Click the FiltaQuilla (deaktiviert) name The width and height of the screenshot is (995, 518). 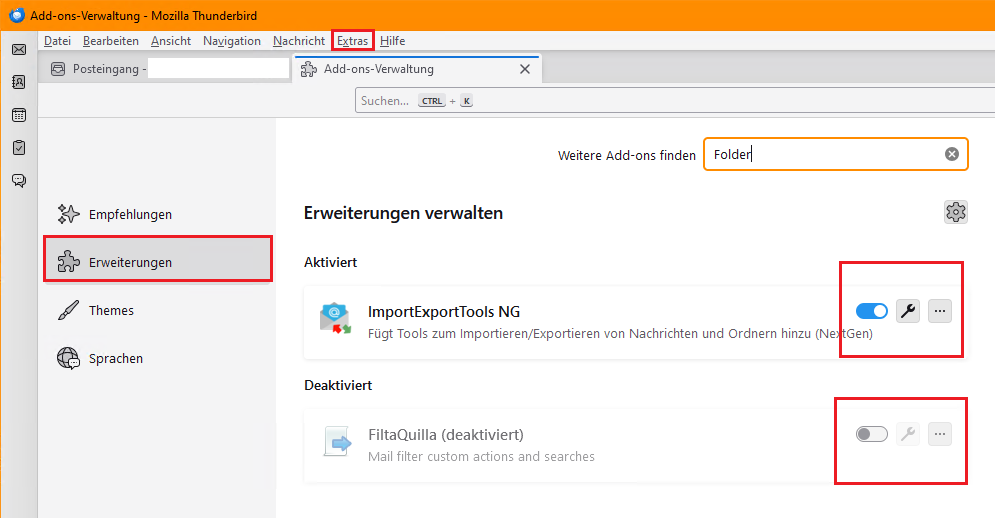click(x=445, y=435)
